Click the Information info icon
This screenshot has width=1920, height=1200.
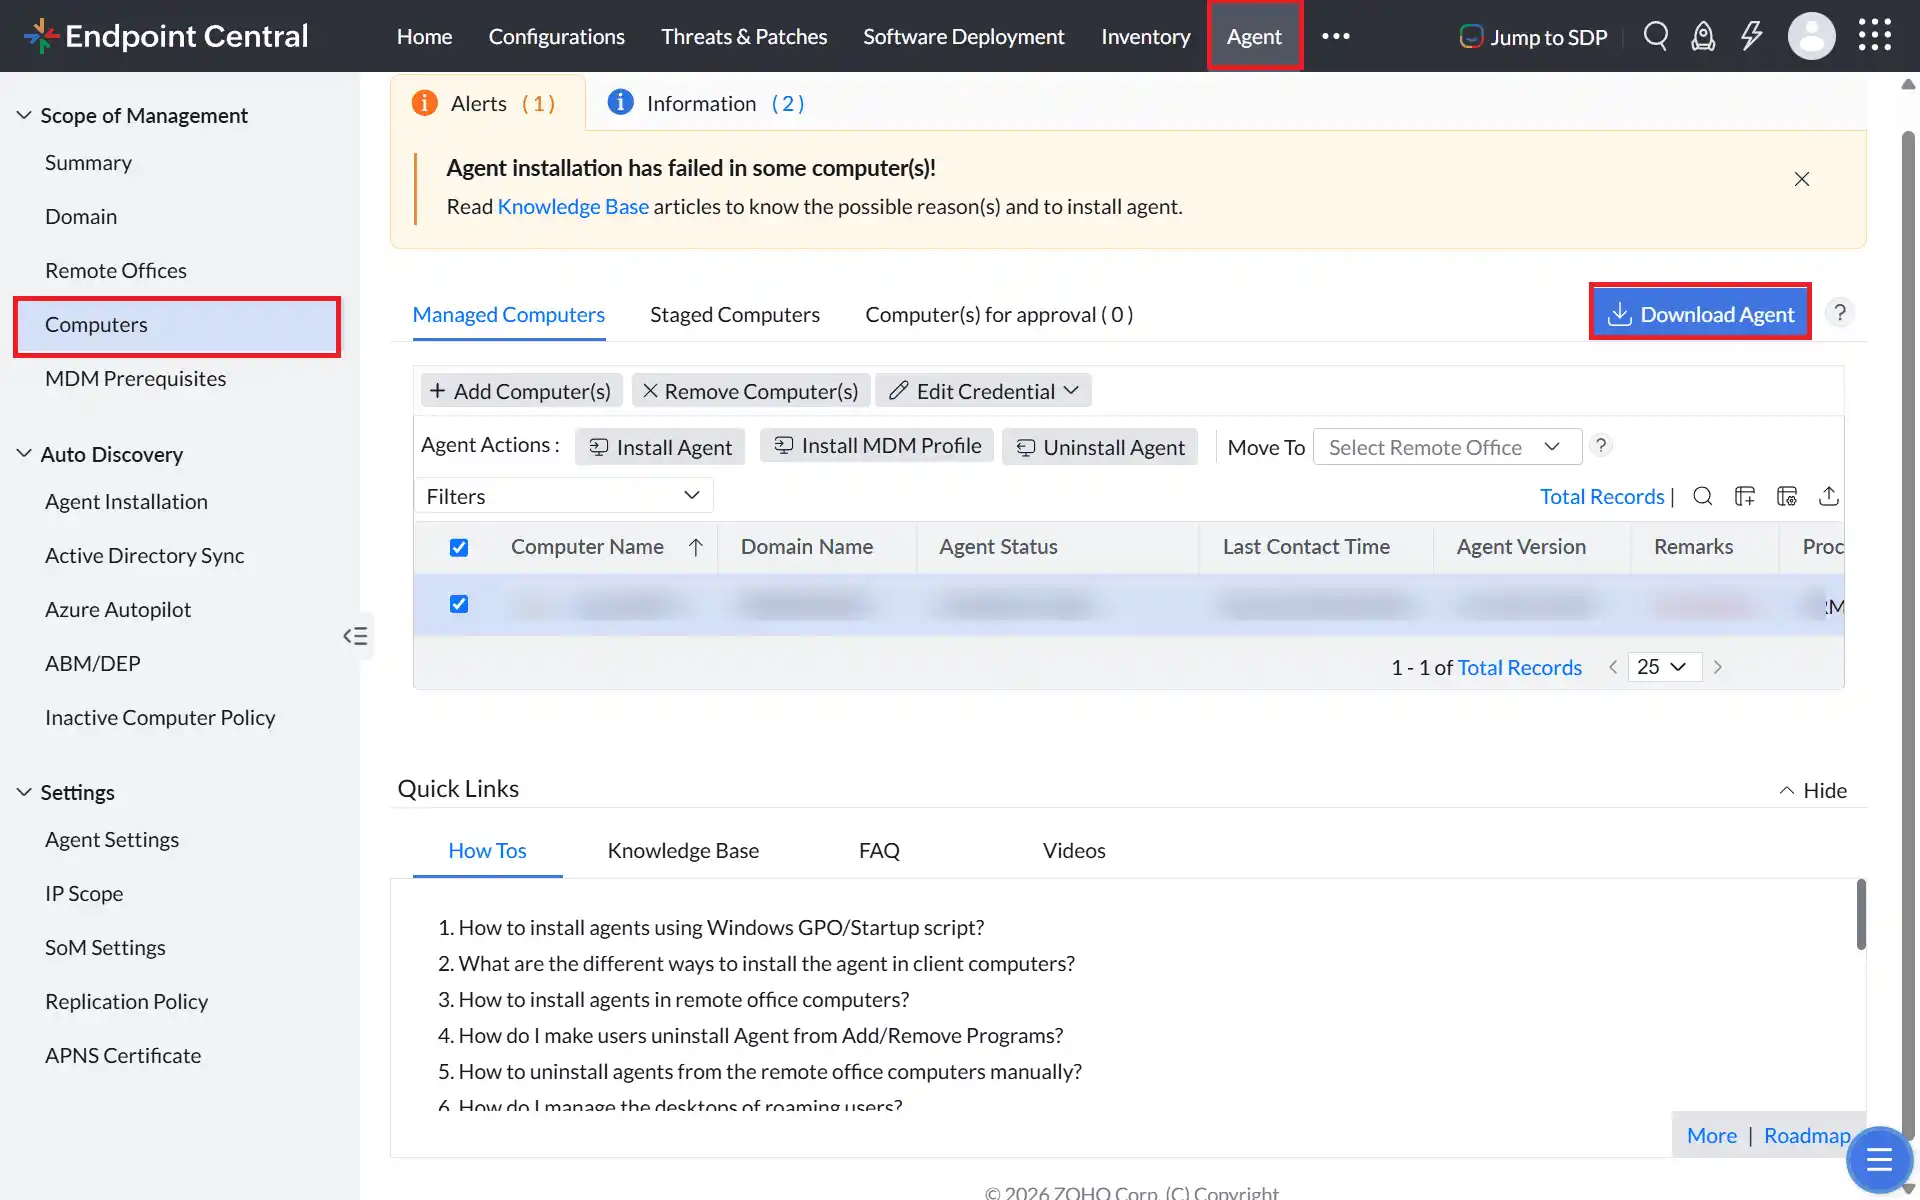pyautogui.click(x=621, y=102)
